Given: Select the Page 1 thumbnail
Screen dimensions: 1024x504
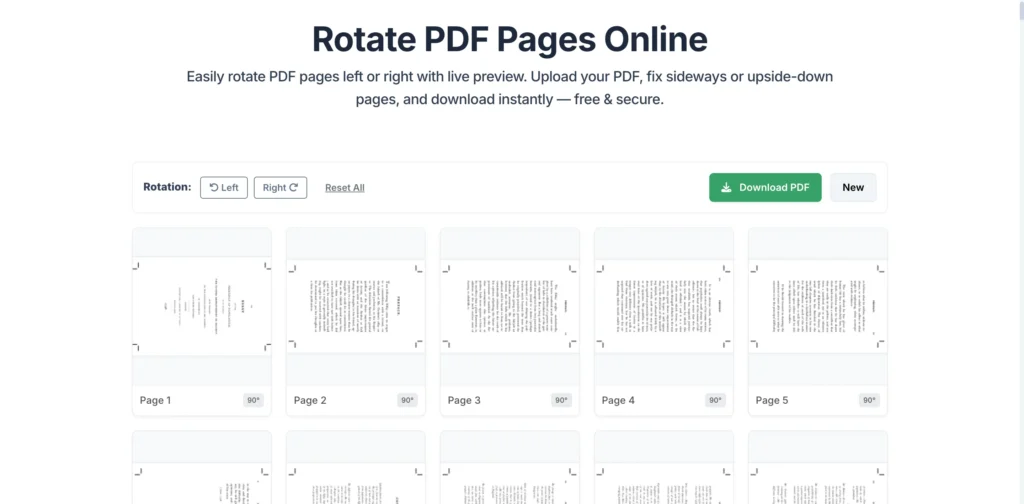Looking at the screenshot, I should 202,306.
